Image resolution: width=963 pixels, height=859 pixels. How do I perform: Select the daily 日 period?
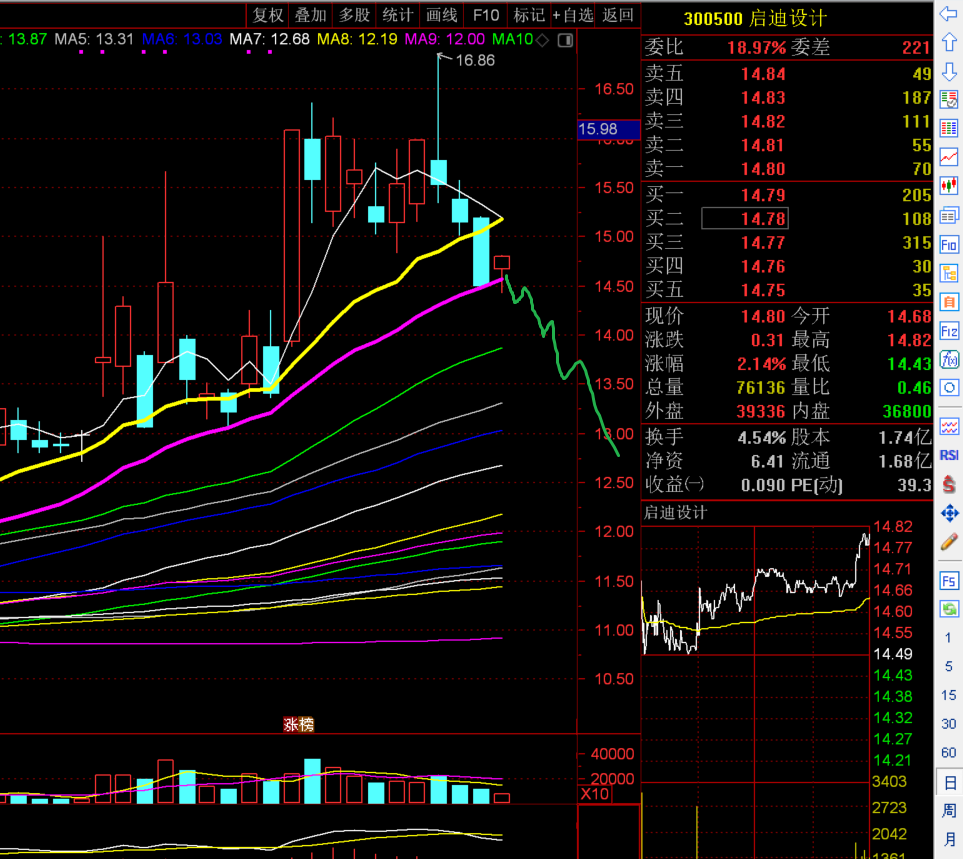click(x=949, y=782)
